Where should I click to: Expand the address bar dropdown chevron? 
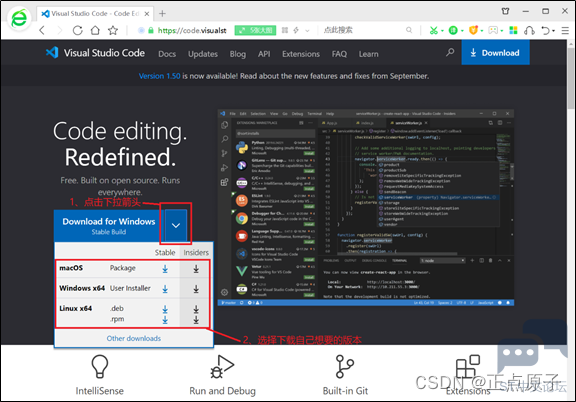point(307,30)
